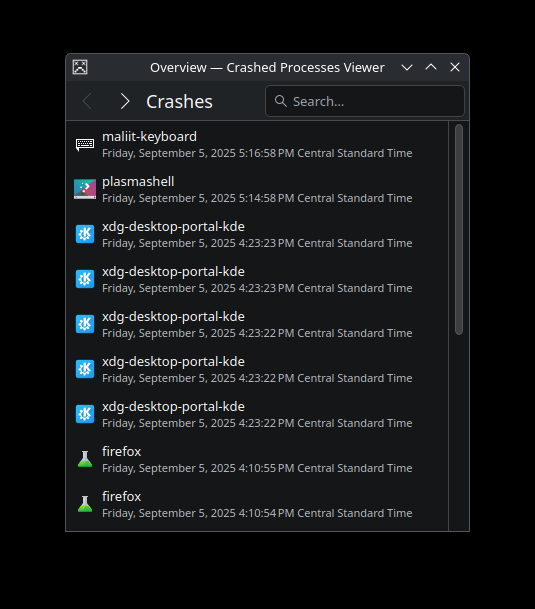Click the Crashes page heading

click(179, 102)
